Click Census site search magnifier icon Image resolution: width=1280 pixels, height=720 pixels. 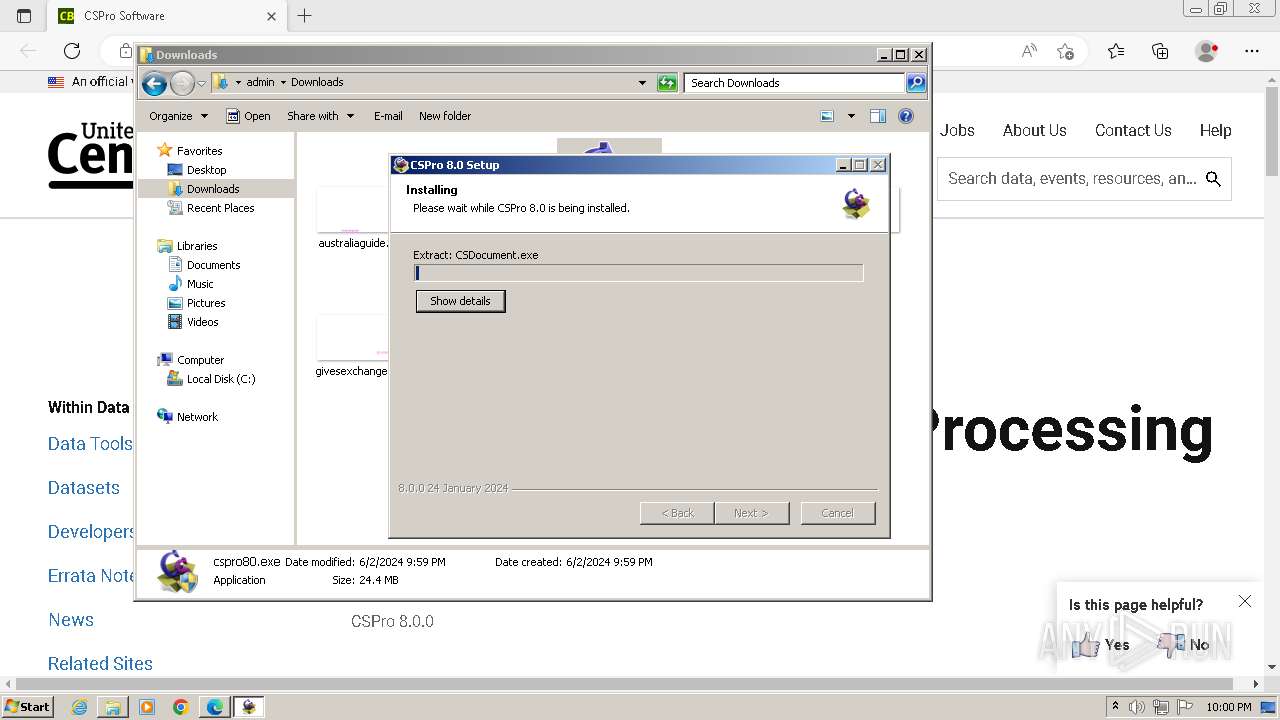click(1213, 179)
